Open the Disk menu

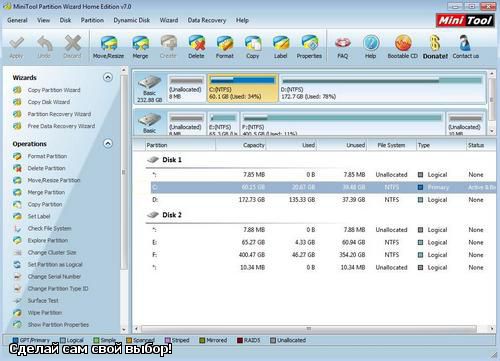(x=65, y=20)
